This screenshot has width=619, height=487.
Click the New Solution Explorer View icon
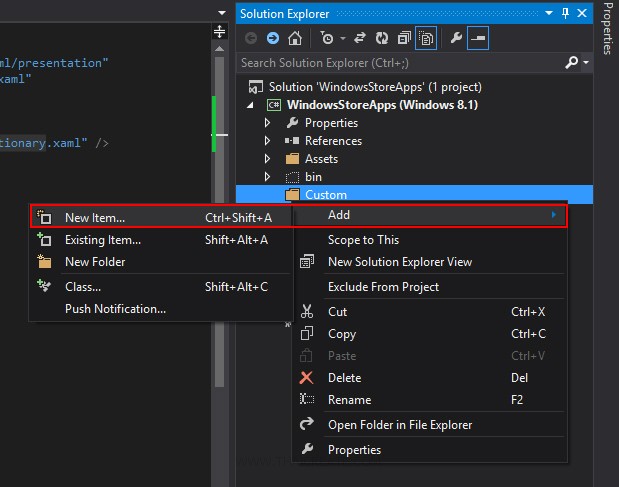click(307, 261)
